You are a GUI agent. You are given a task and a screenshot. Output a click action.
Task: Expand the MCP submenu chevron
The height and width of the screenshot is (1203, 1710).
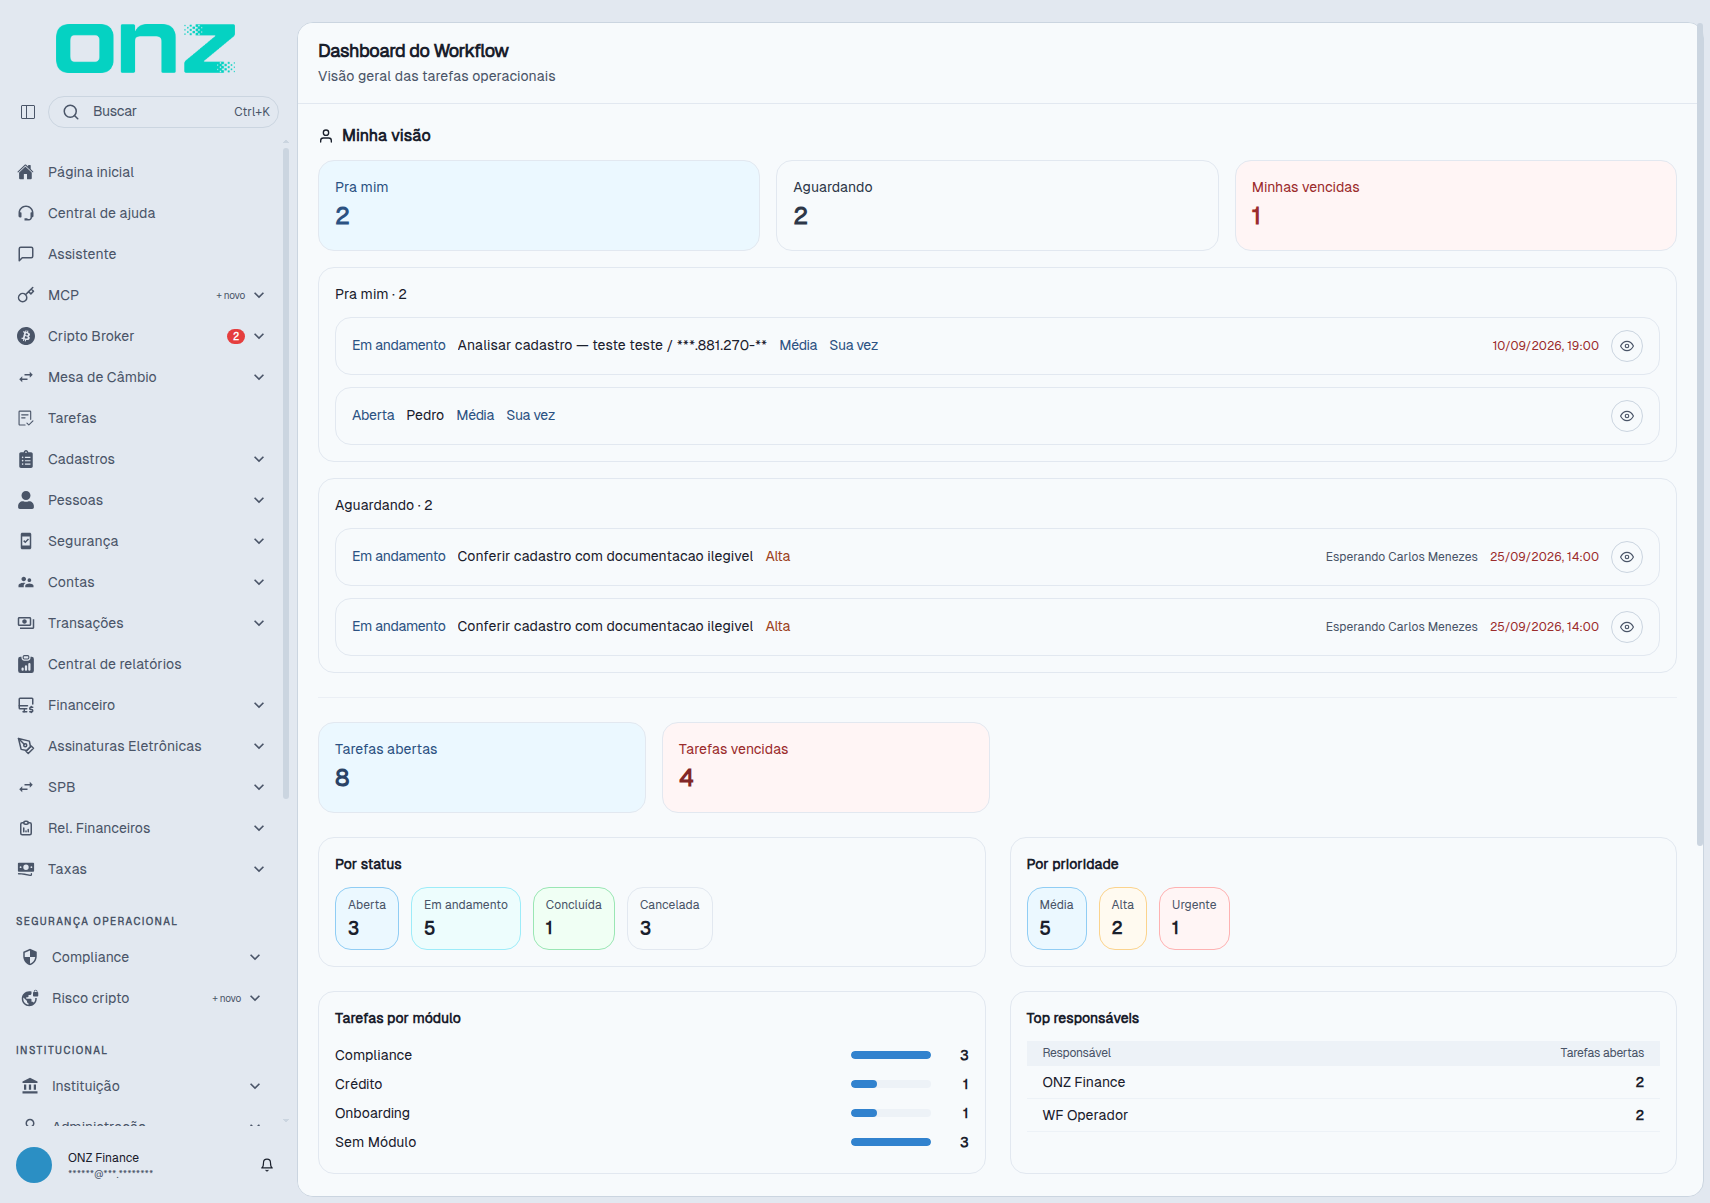[x=259, y=295]
